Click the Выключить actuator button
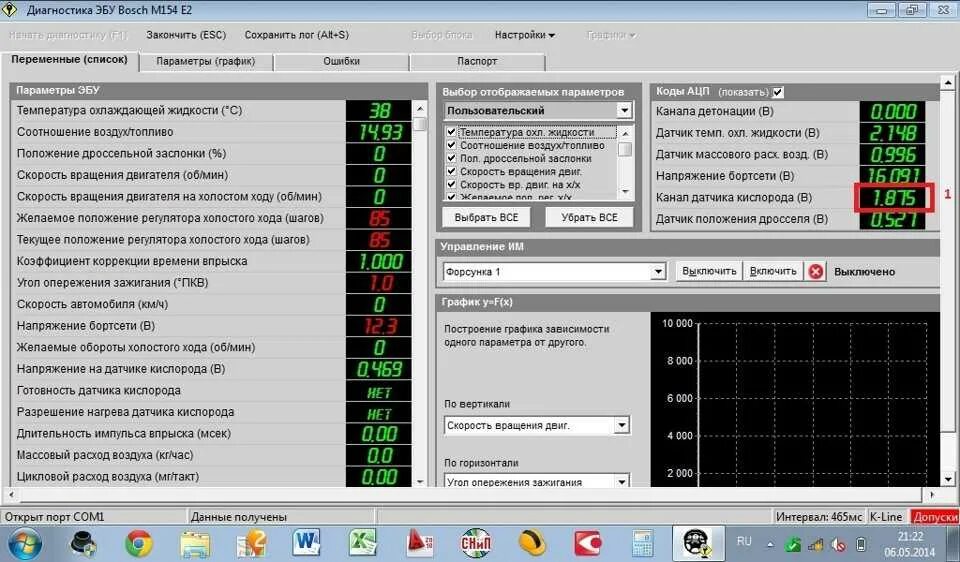This screenshot has height=562, width=960. [709, 271]
